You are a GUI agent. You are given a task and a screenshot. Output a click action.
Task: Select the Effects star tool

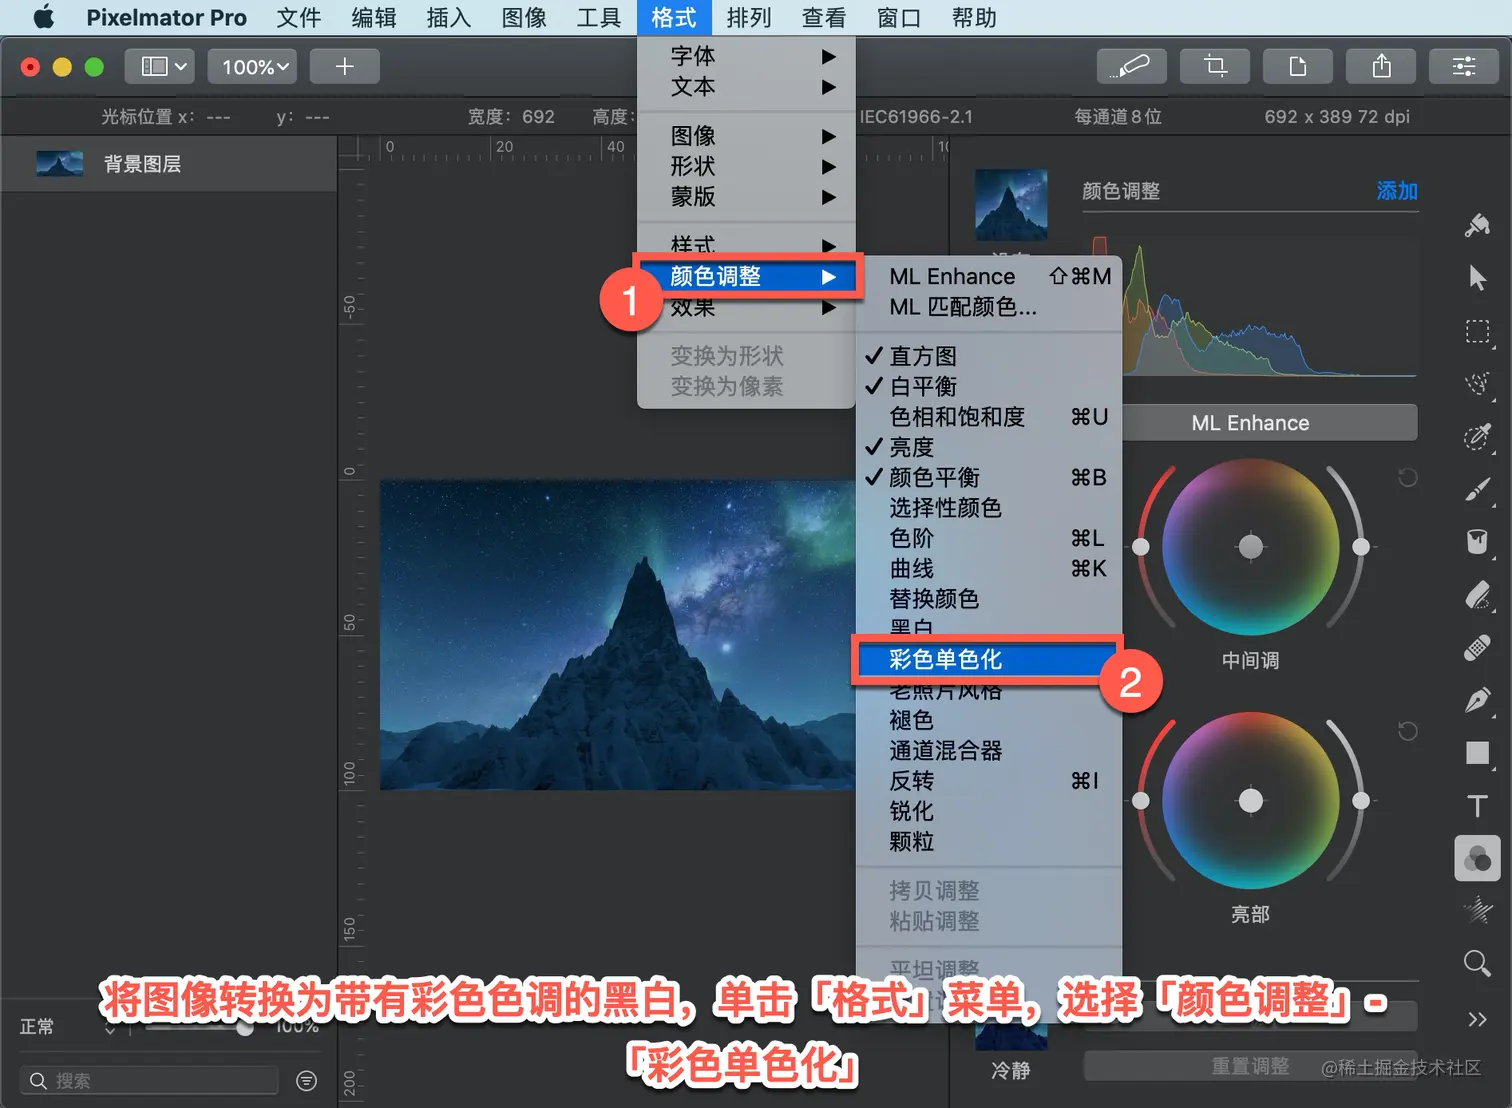click(1477, 910)
